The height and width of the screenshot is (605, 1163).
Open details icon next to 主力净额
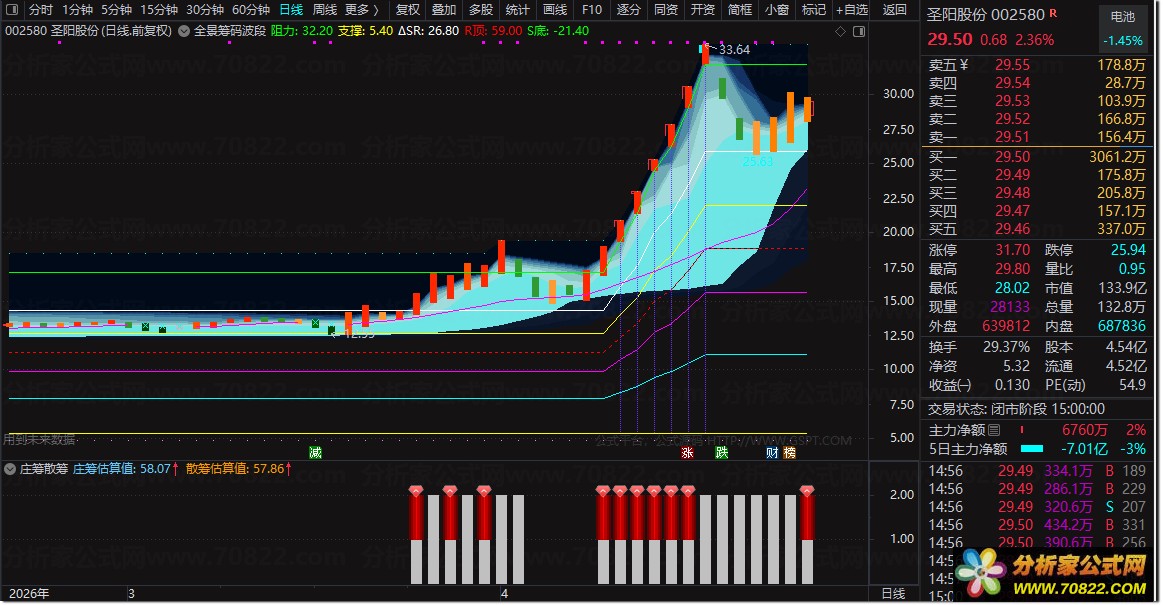tap(994, 430)
